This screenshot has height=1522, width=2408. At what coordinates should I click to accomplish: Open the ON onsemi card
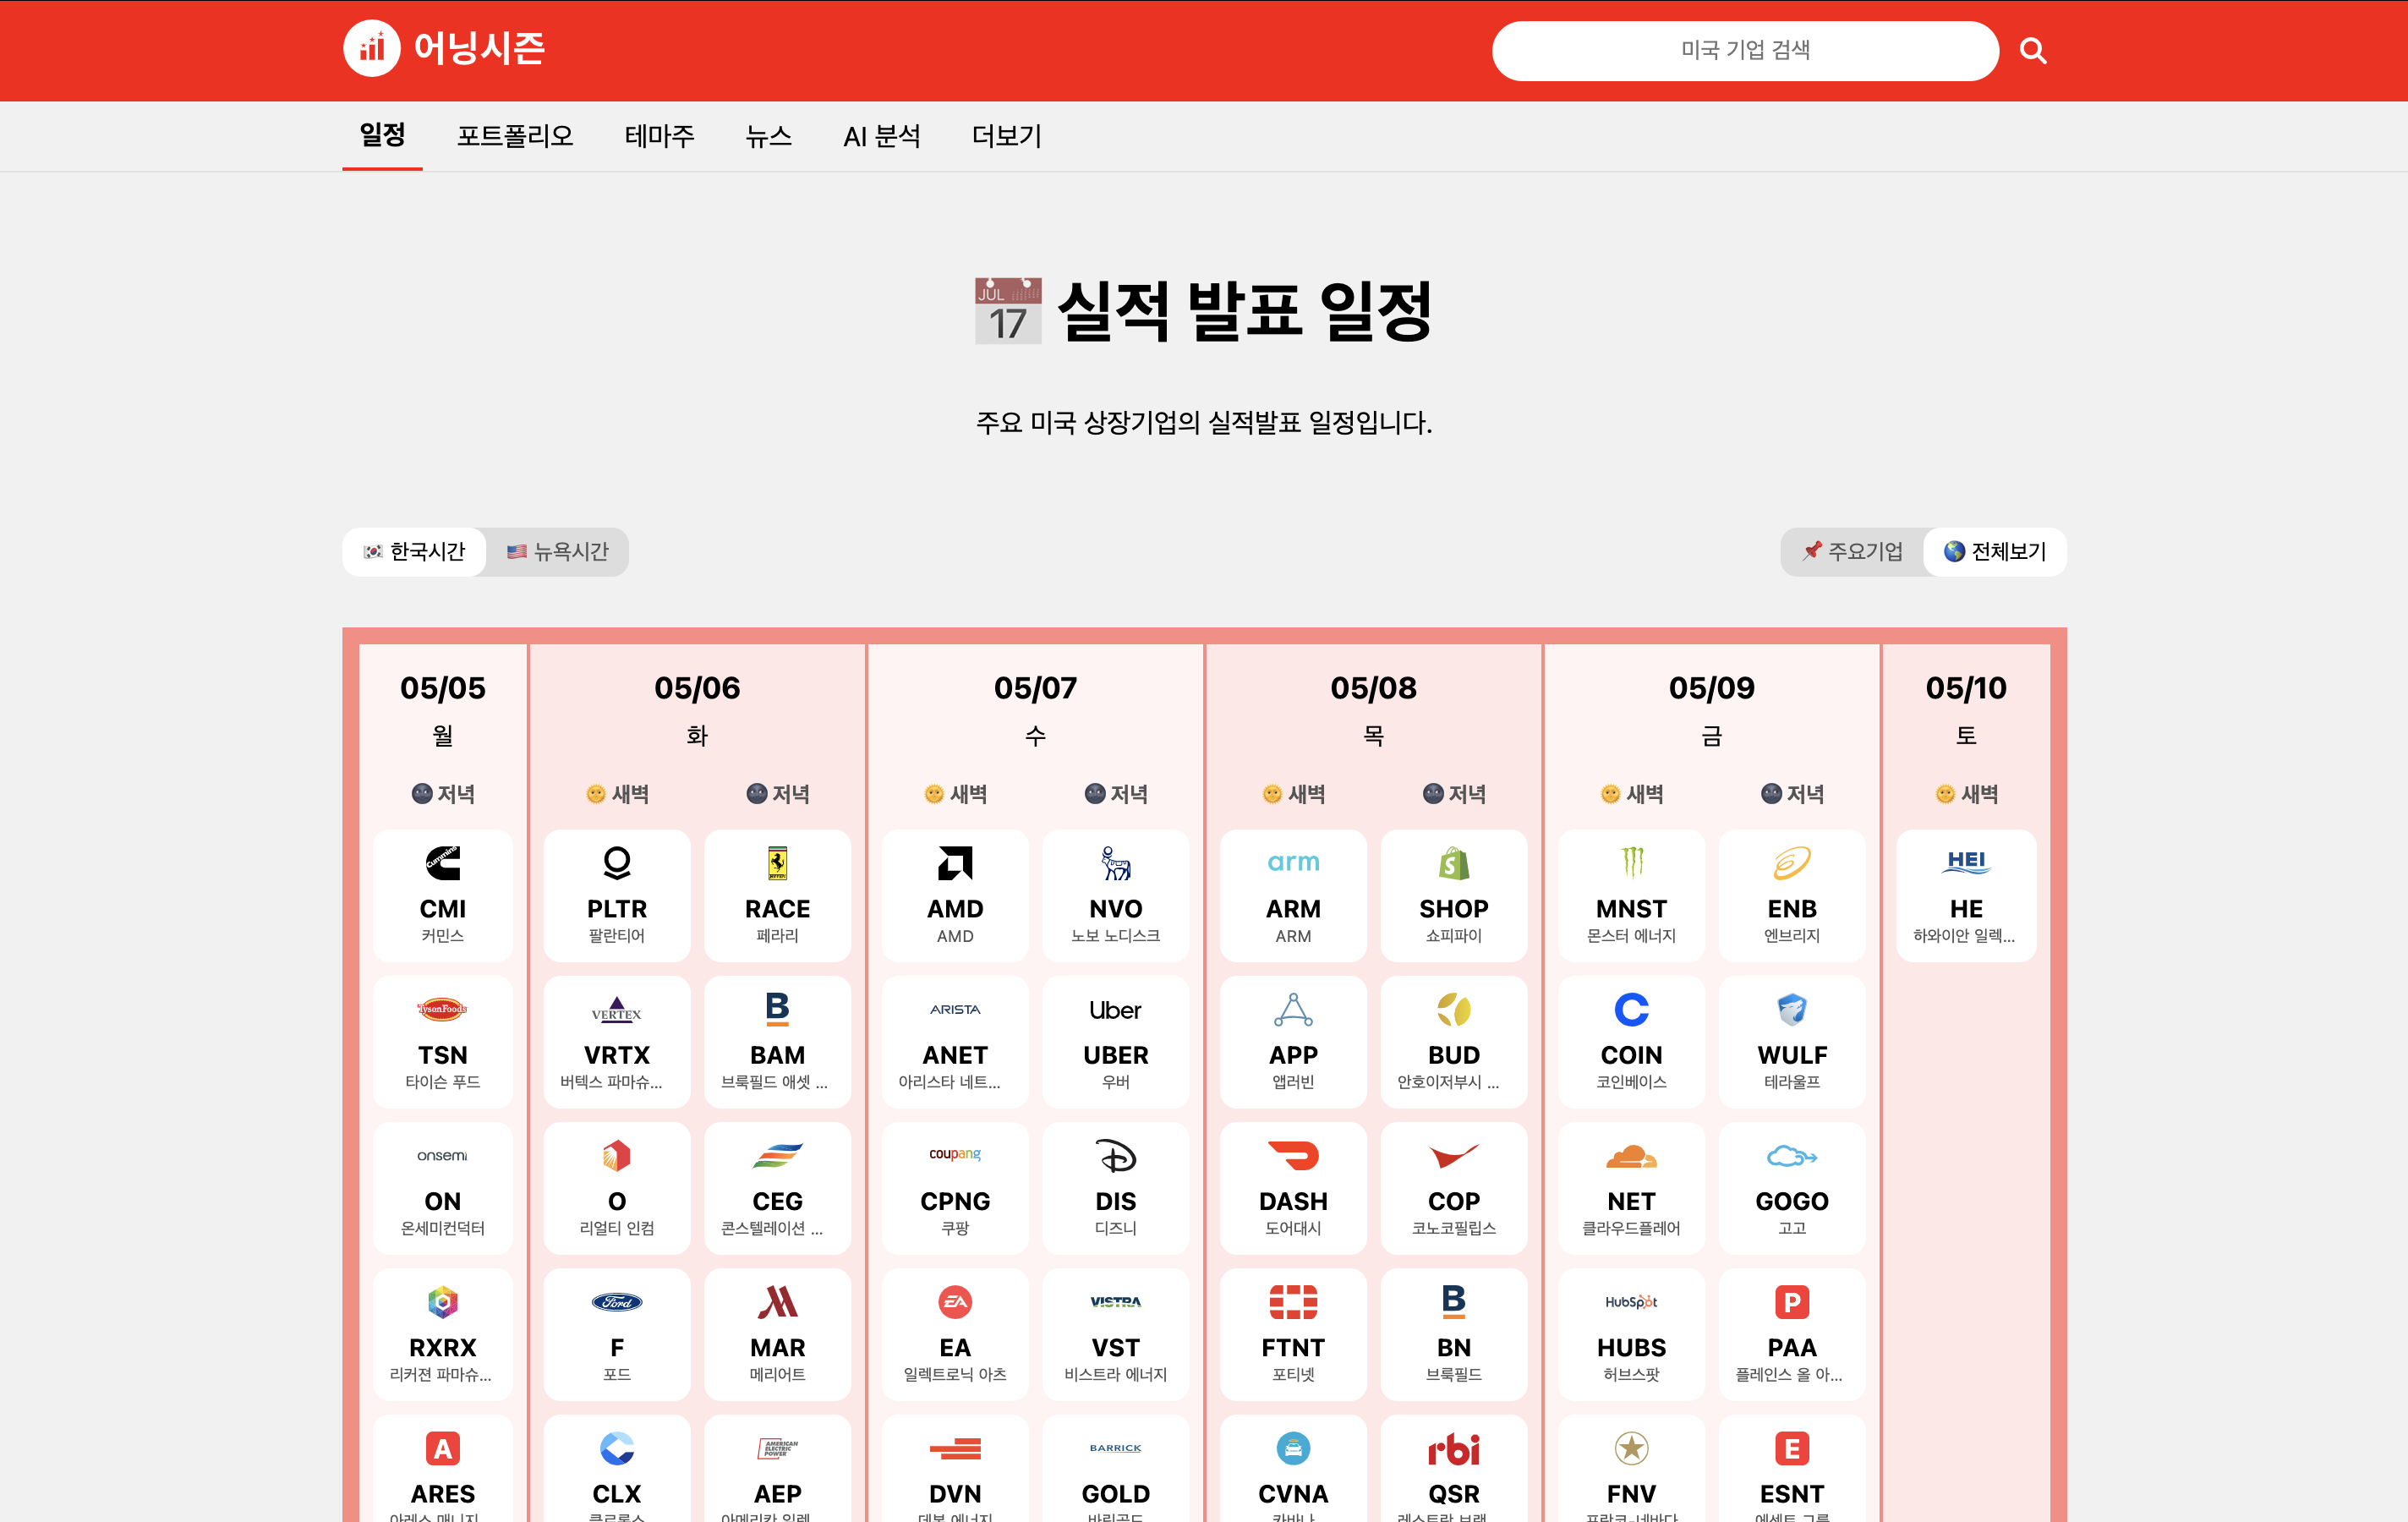442,1187
